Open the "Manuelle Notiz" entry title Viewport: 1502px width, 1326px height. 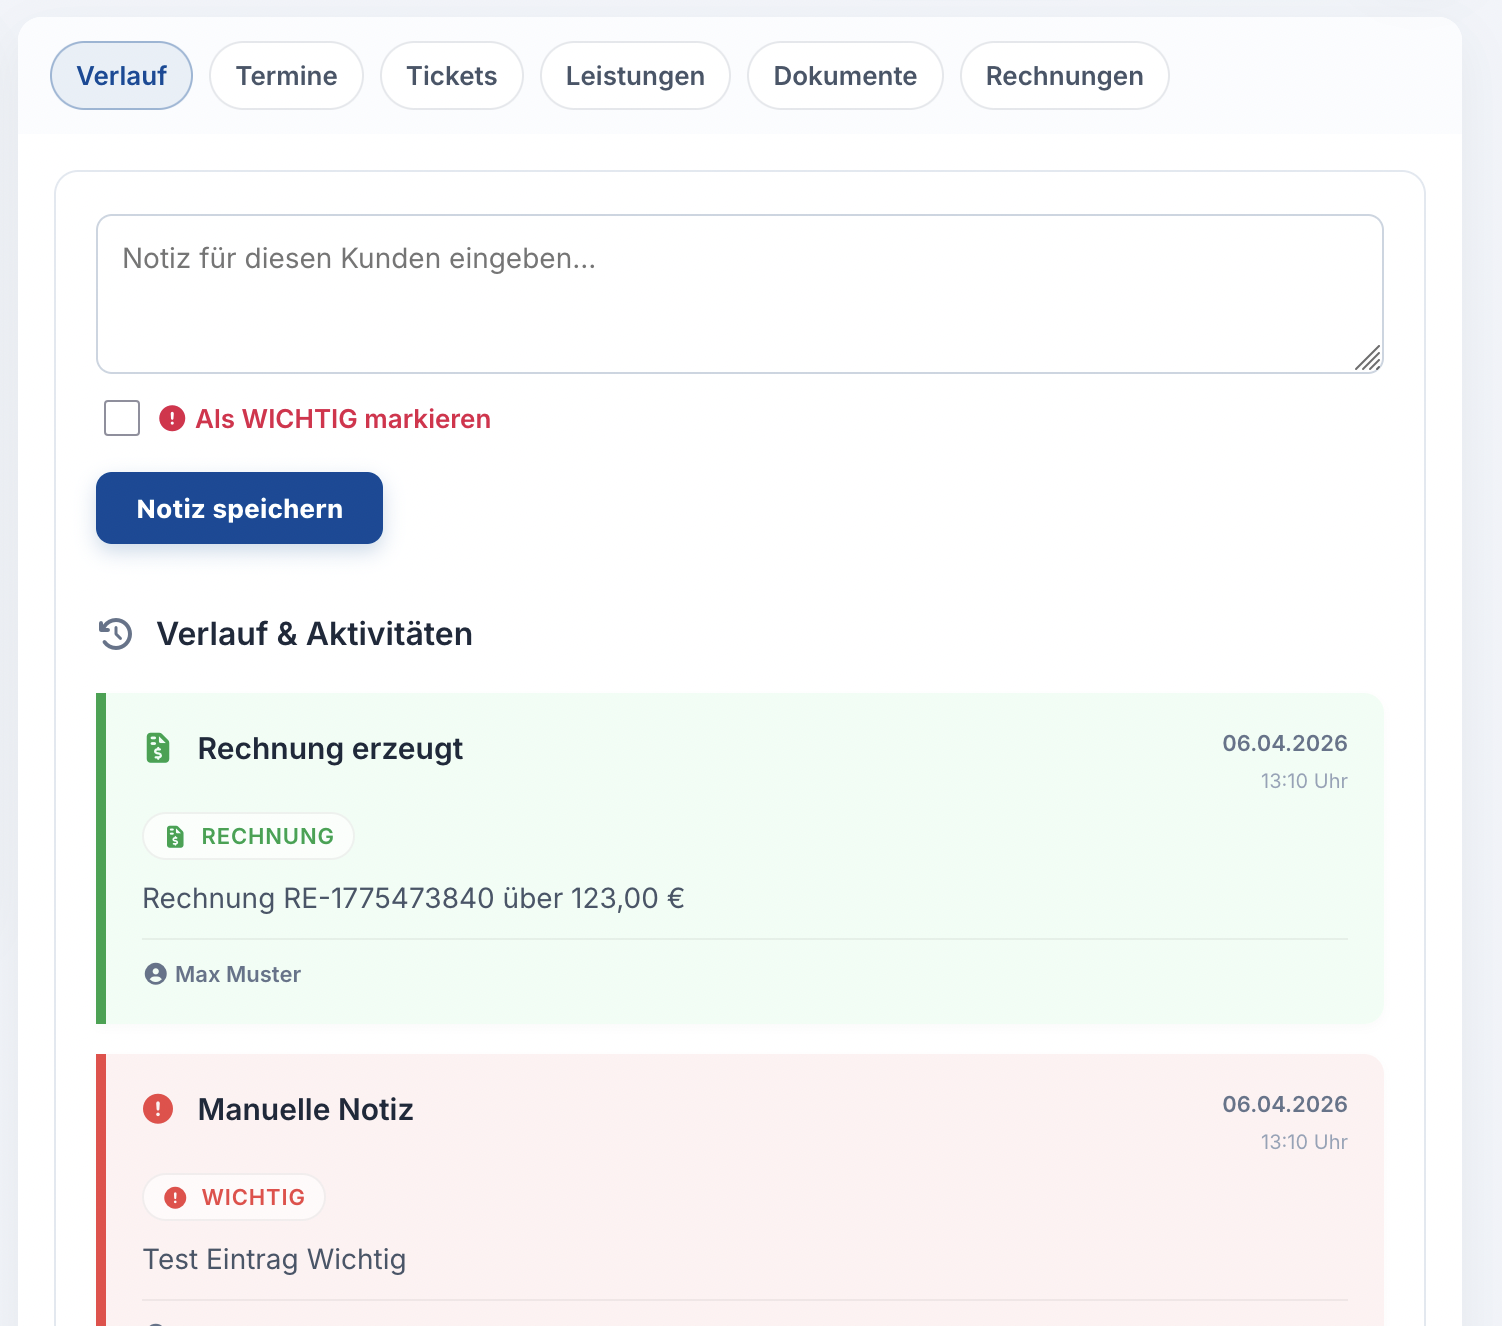(305, 1110)
